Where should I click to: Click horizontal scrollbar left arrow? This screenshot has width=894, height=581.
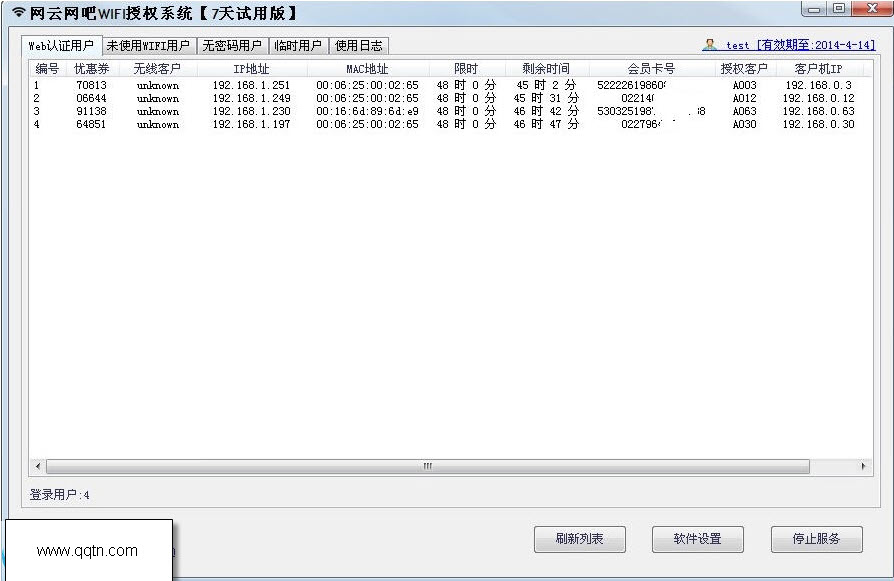pos(38,466)
